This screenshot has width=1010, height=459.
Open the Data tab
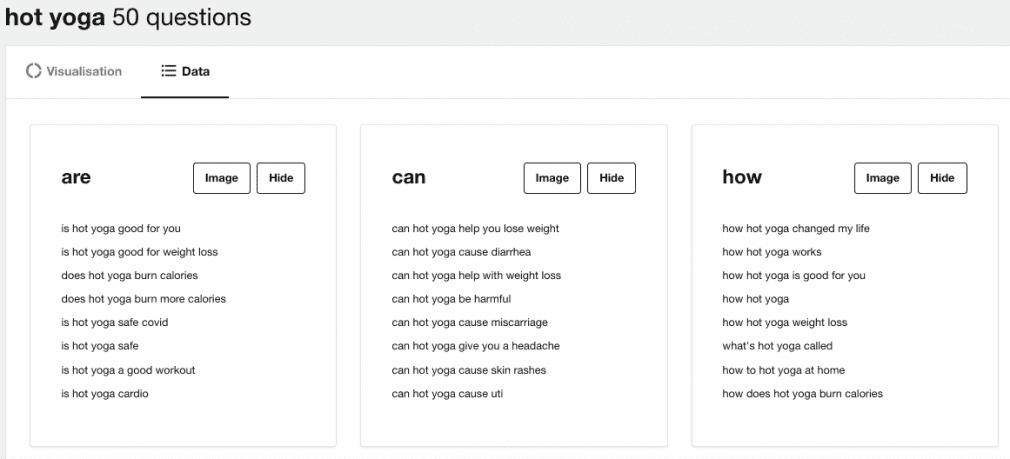pos(185,71)
